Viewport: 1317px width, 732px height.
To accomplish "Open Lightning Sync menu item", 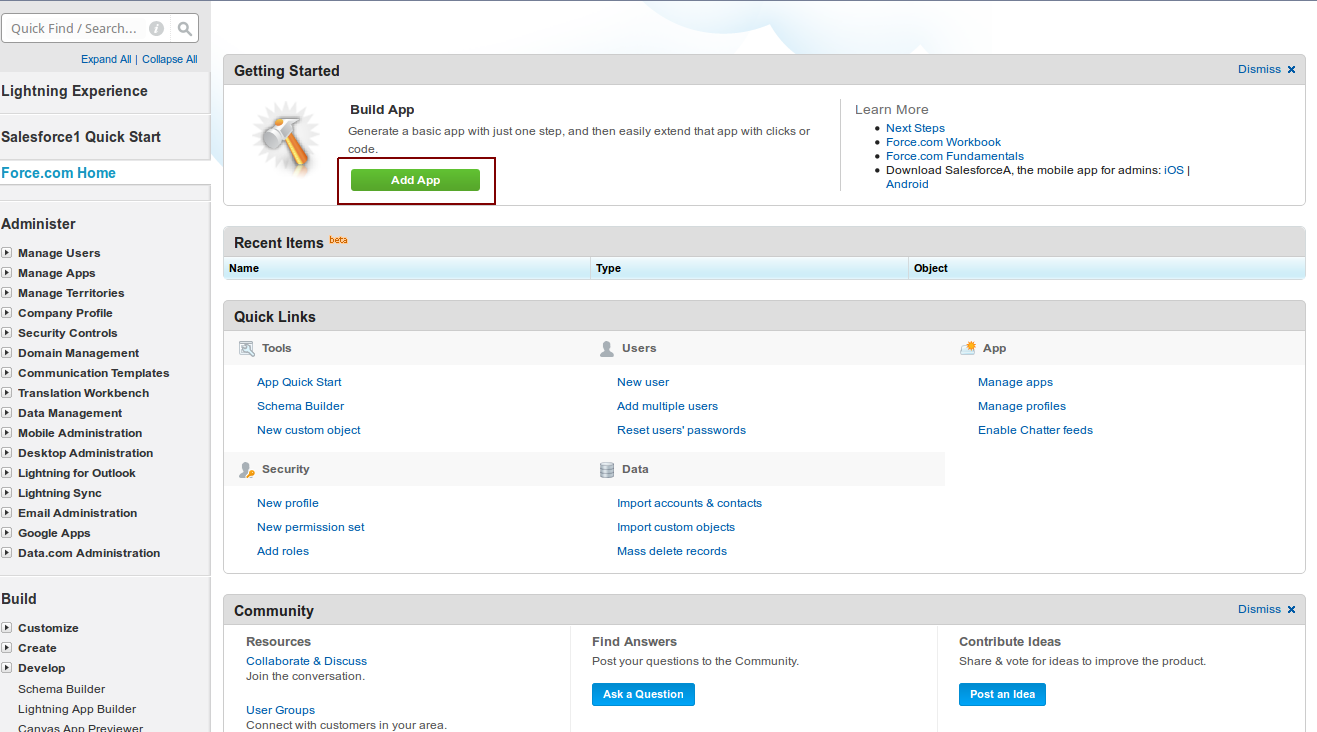I will 59,493.
